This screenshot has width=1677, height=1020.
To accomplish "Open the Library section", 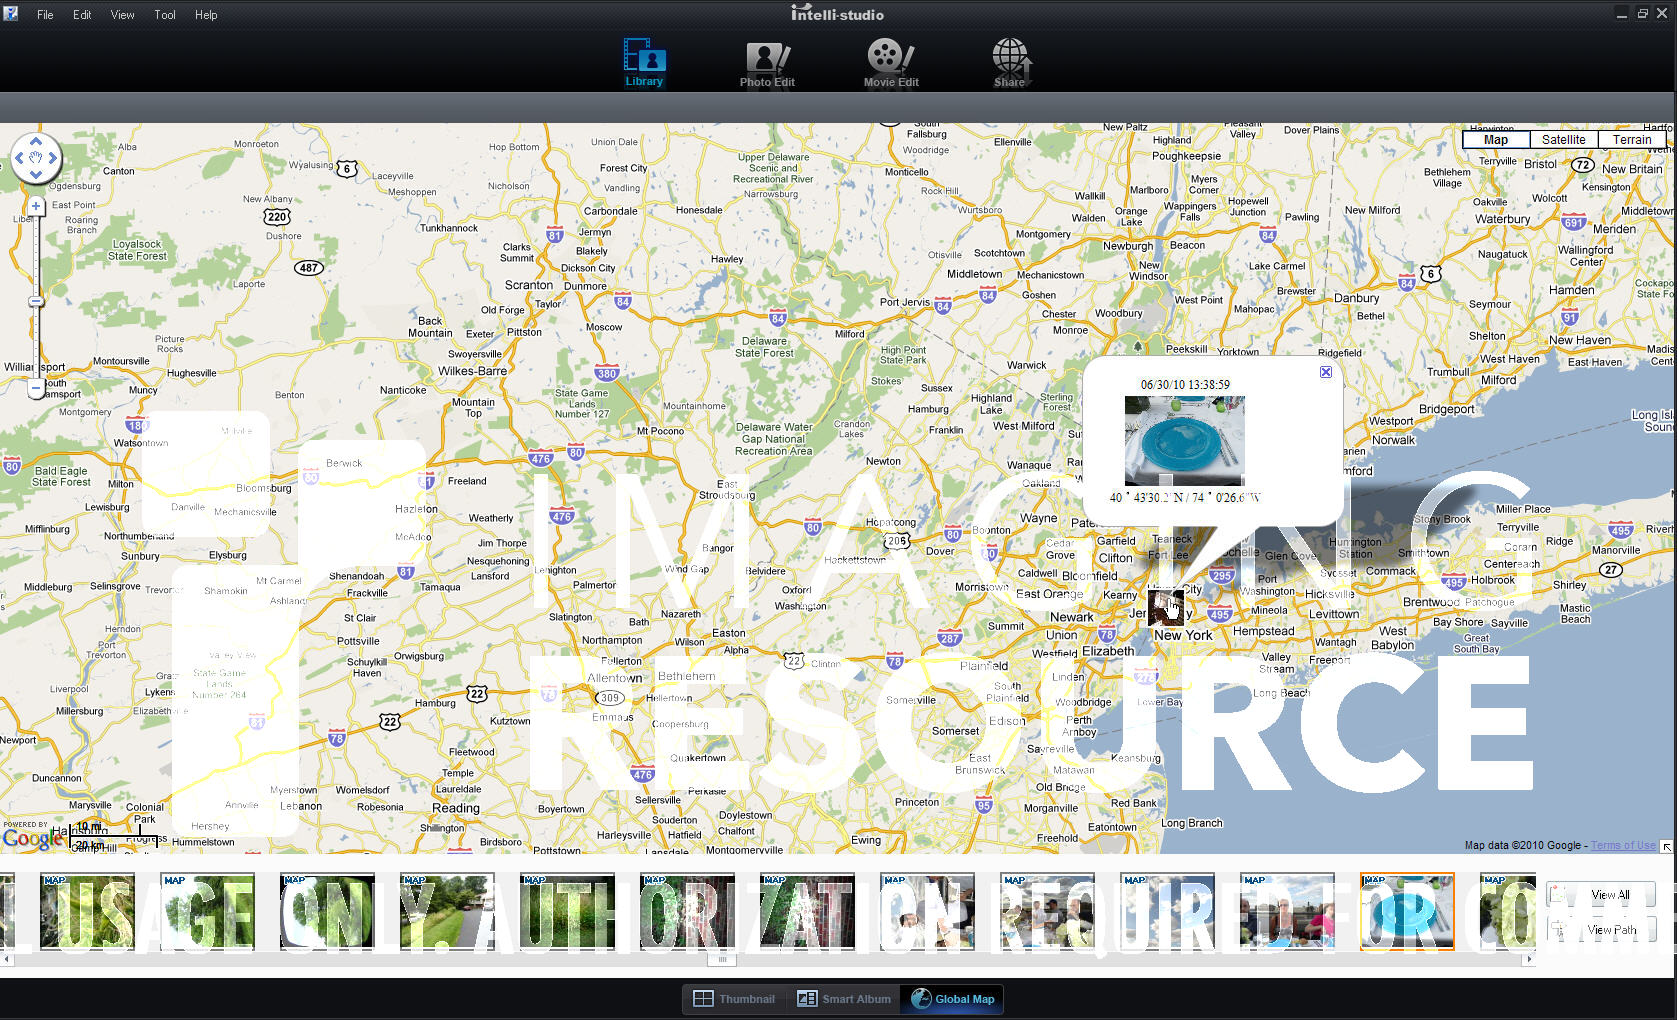I will click(x=644, y=63).
